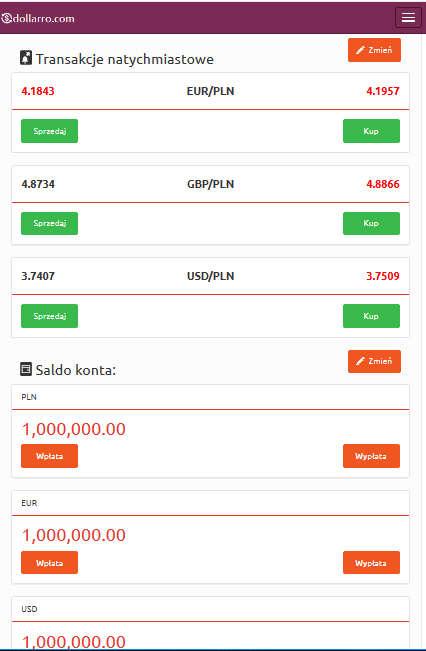Click the Saldo konta heading icon
Viewport: 426px width, 651px height.
(26, 369)
